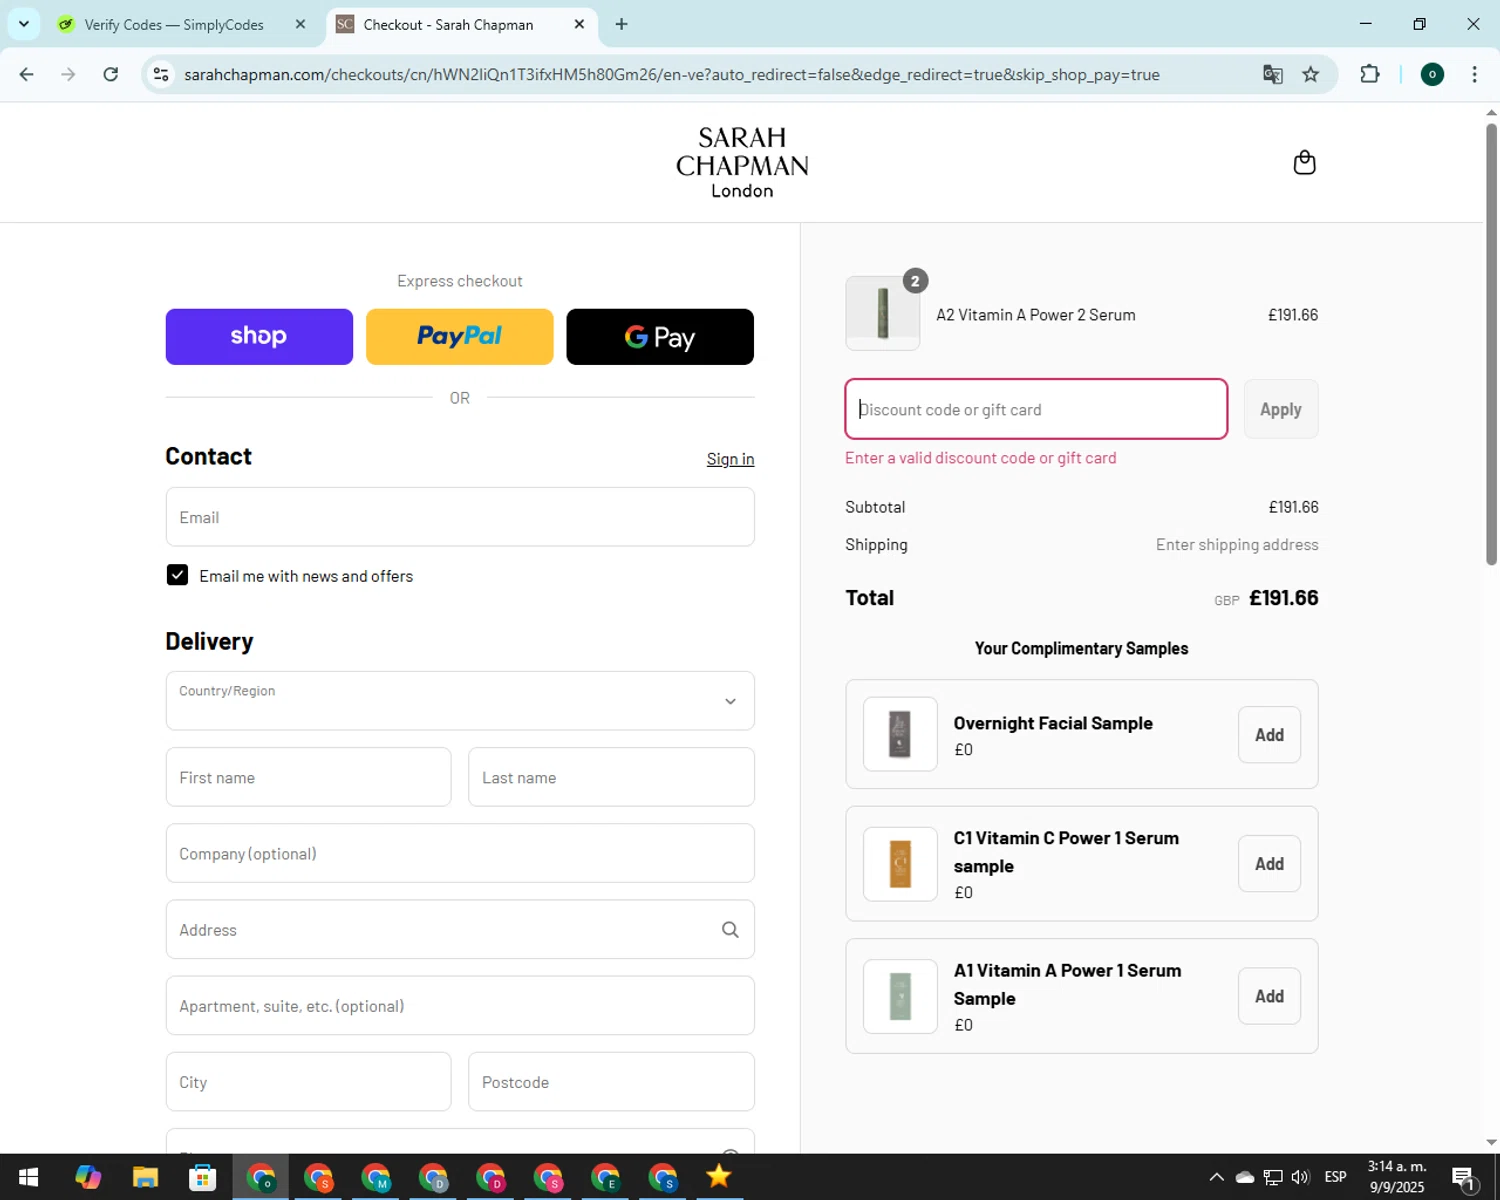1500x1200 pixels.
Task: Click the City field
Action: [x=308, y=1082]
